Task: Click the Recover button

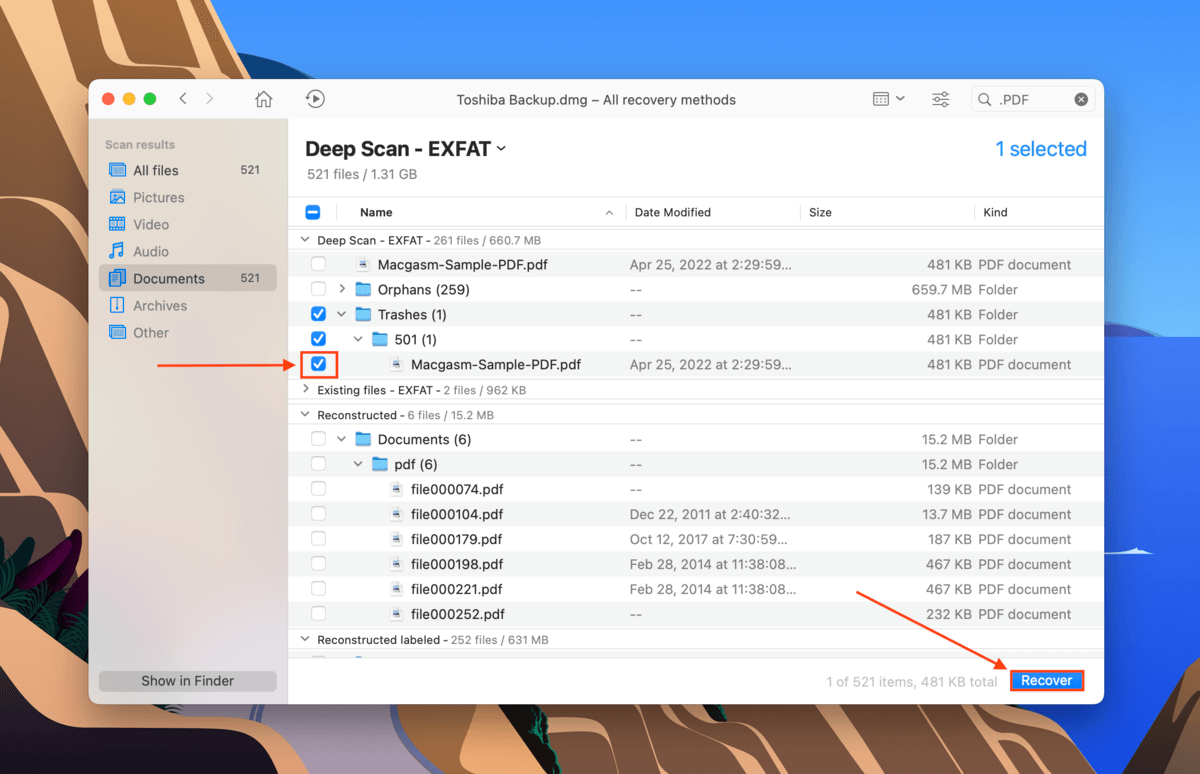Action: click(x=1046, y=680)
